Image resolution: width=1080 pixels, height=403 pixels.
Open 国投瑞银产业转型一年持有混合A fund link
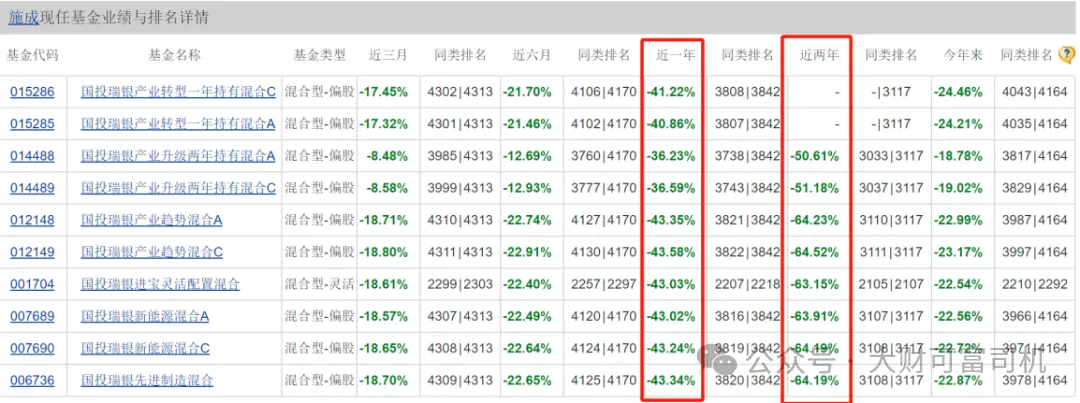pyautogui.click(x=178, y=124)
